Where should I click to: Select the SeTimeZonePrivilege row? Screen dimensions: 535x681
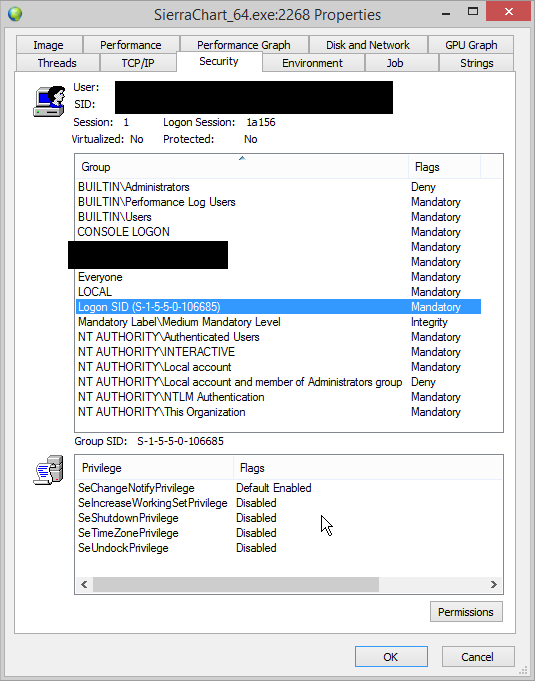coord(289,533)
